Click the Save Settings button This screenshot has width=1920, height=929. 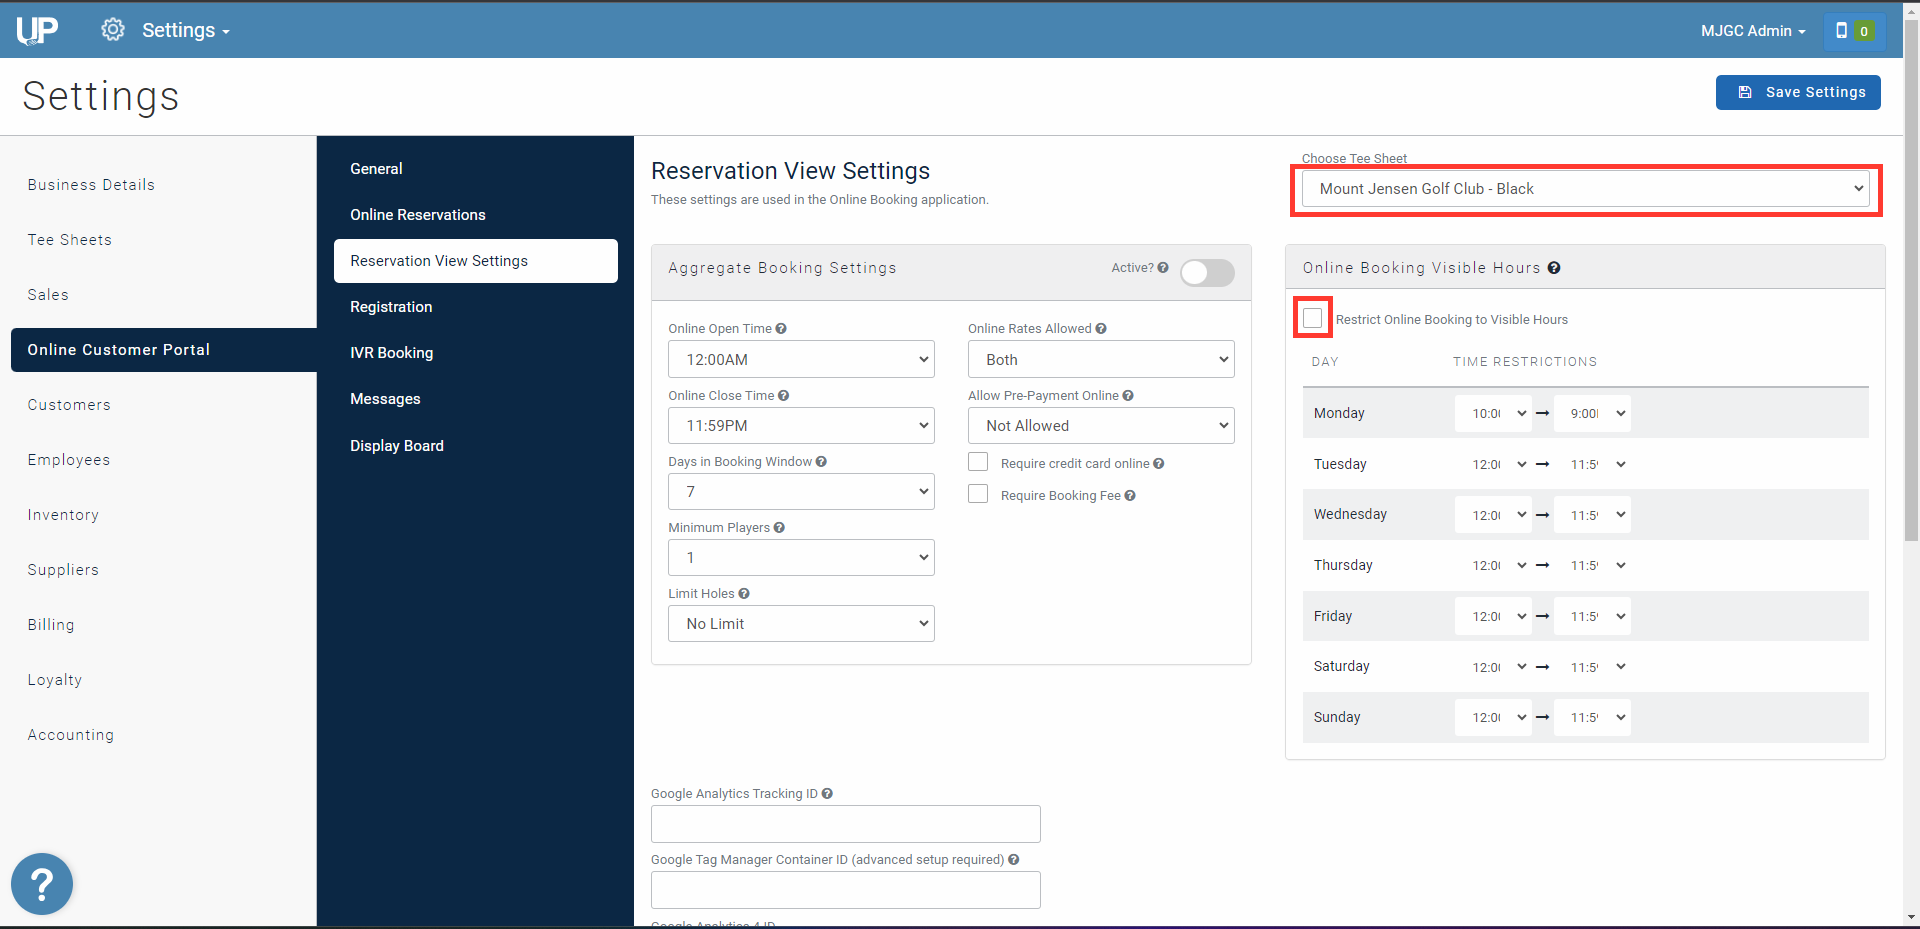point(1798,92)
